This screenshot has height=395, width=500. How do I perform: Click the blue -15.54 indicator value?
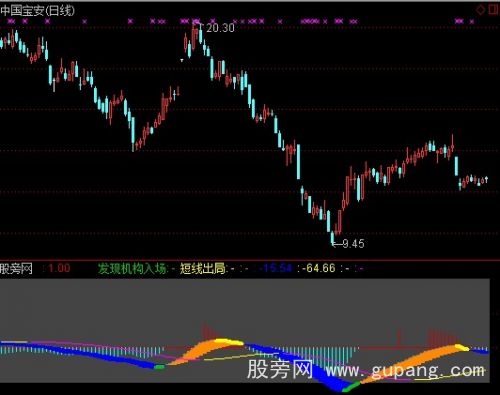point(276,268)
